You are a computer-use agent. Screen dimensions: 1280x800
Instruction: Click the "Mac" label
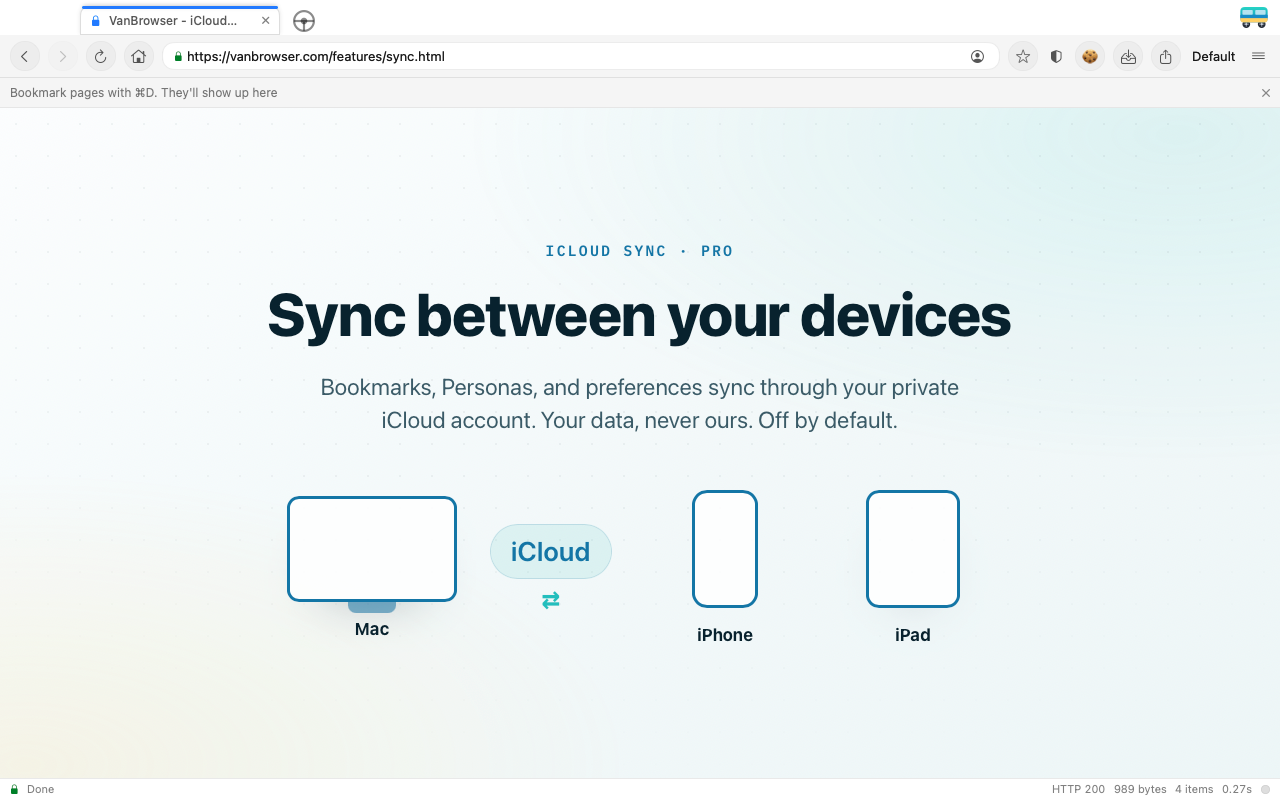(372, 629)
